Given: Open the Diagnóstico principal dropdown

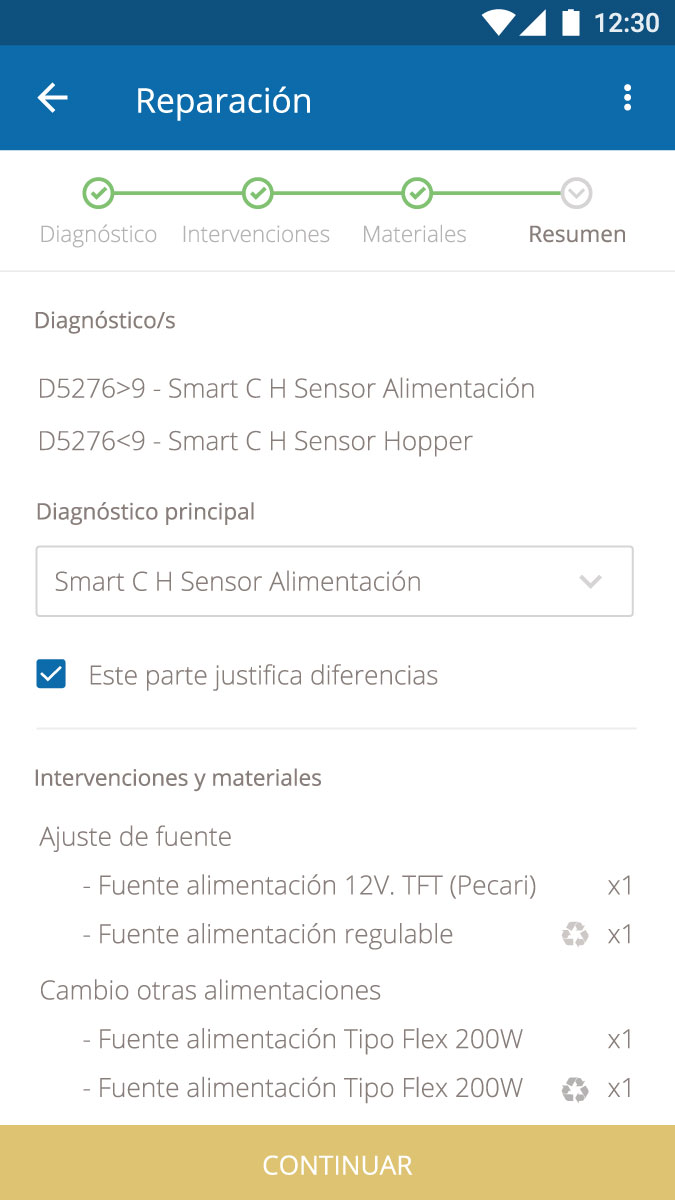Looking at the screenshot, I should coord(334,581).
